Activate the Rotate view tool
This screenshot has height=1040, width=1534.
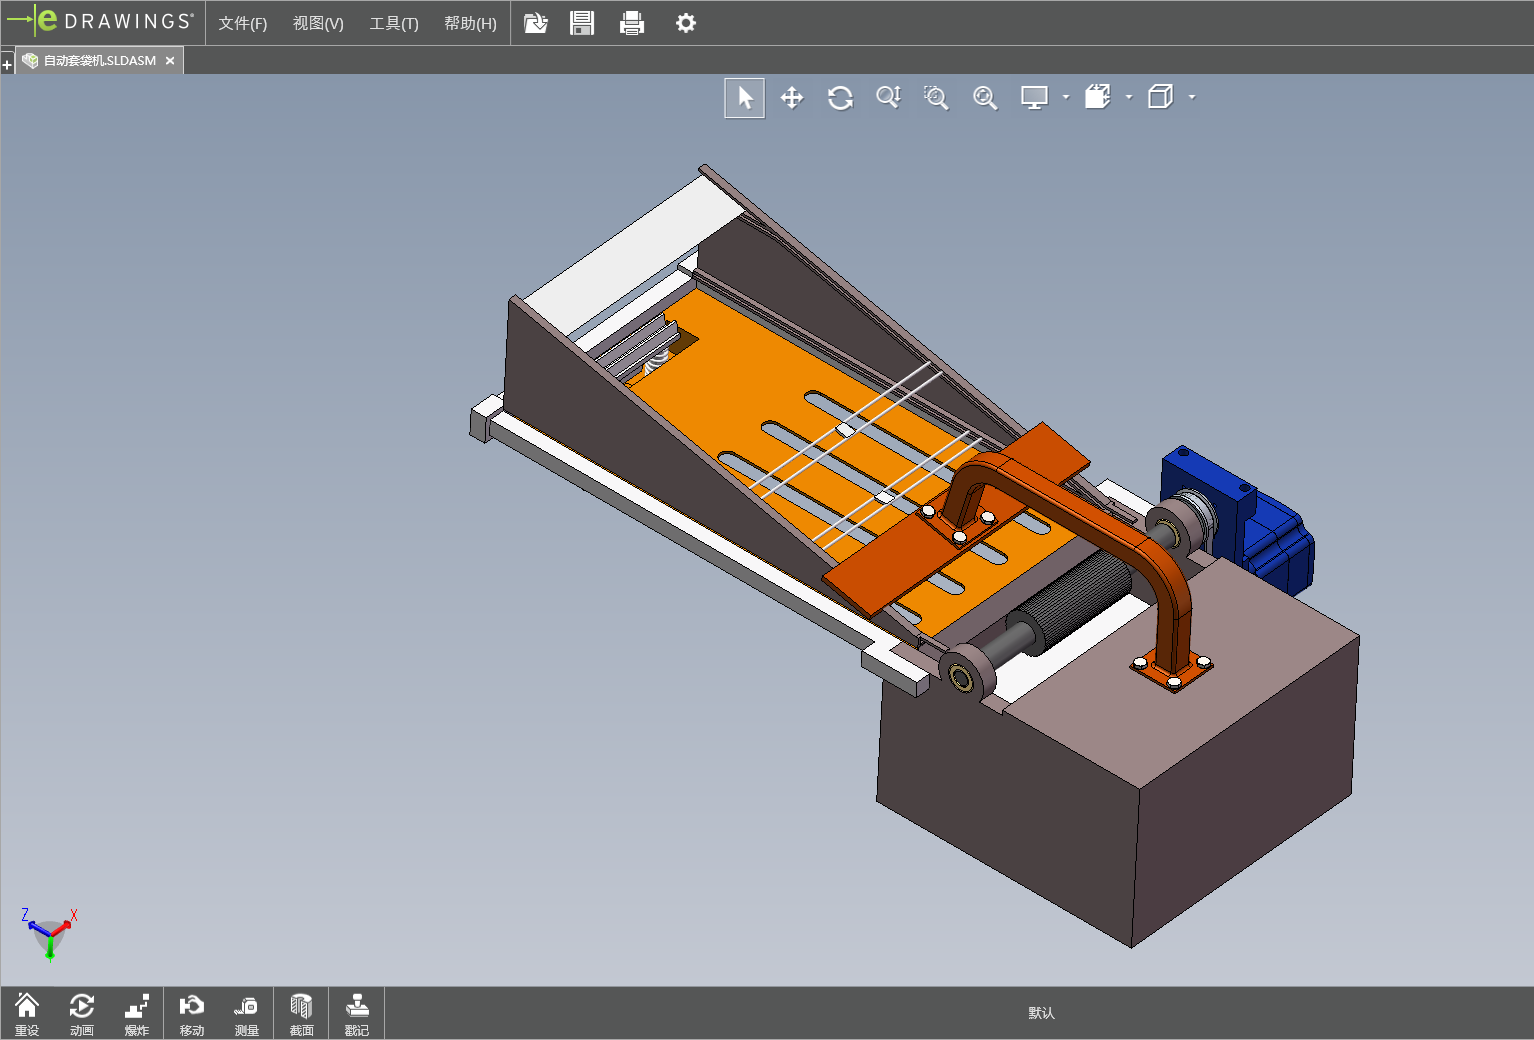tap(840, 98)
